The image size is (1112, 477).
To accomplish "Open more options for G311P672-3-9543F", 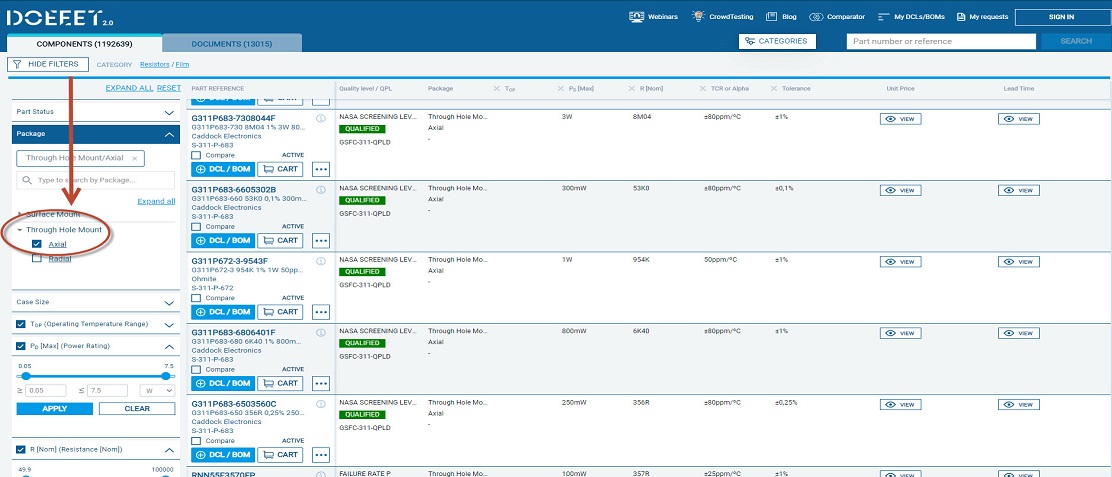I will click(x=321, y=313).
